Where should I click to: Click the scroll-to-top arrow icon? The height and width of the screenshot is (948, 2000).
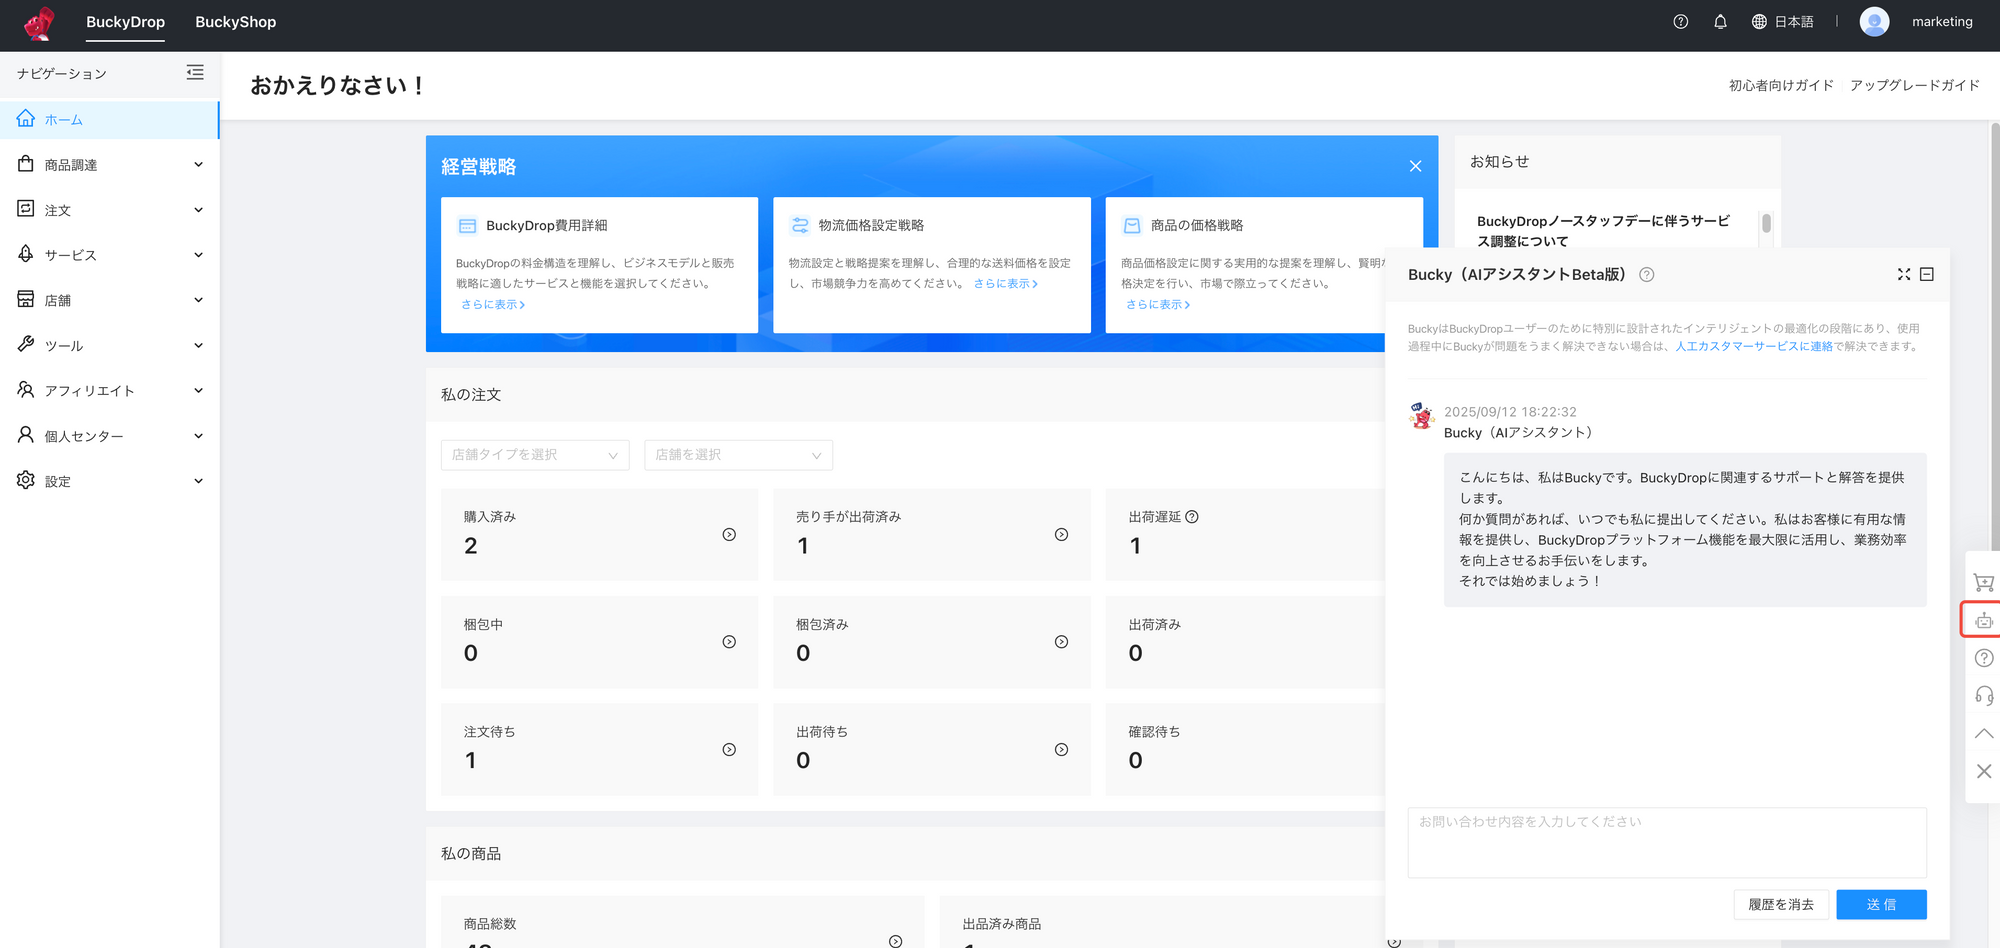(1984, 734)
